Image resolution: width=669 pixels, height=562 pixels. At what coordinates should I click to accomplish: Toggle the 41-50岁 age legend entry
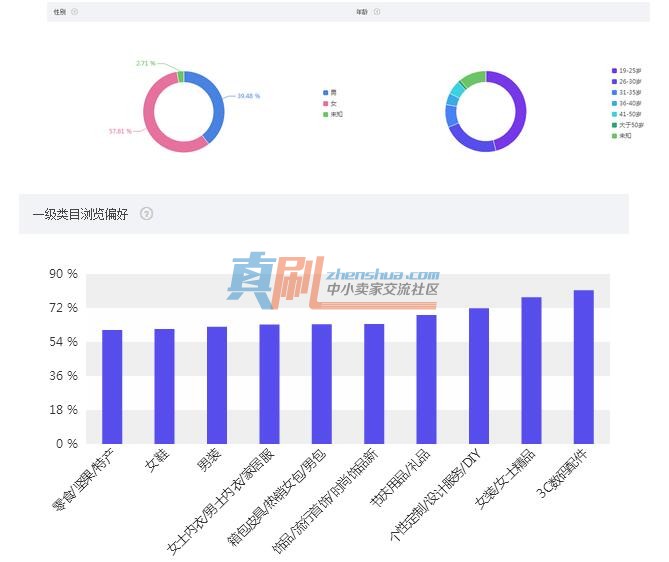(x=626, y=114)
